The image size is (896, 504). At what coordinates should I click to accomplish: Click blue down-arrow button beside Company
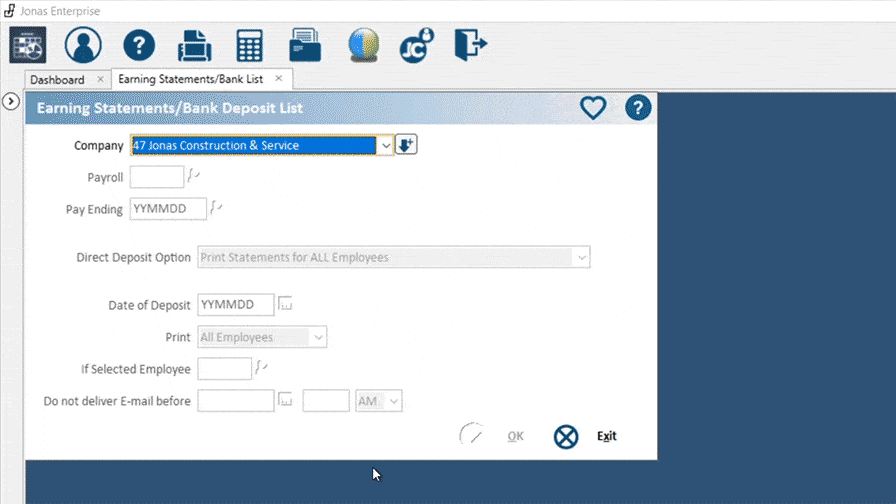tap(406, 145)
